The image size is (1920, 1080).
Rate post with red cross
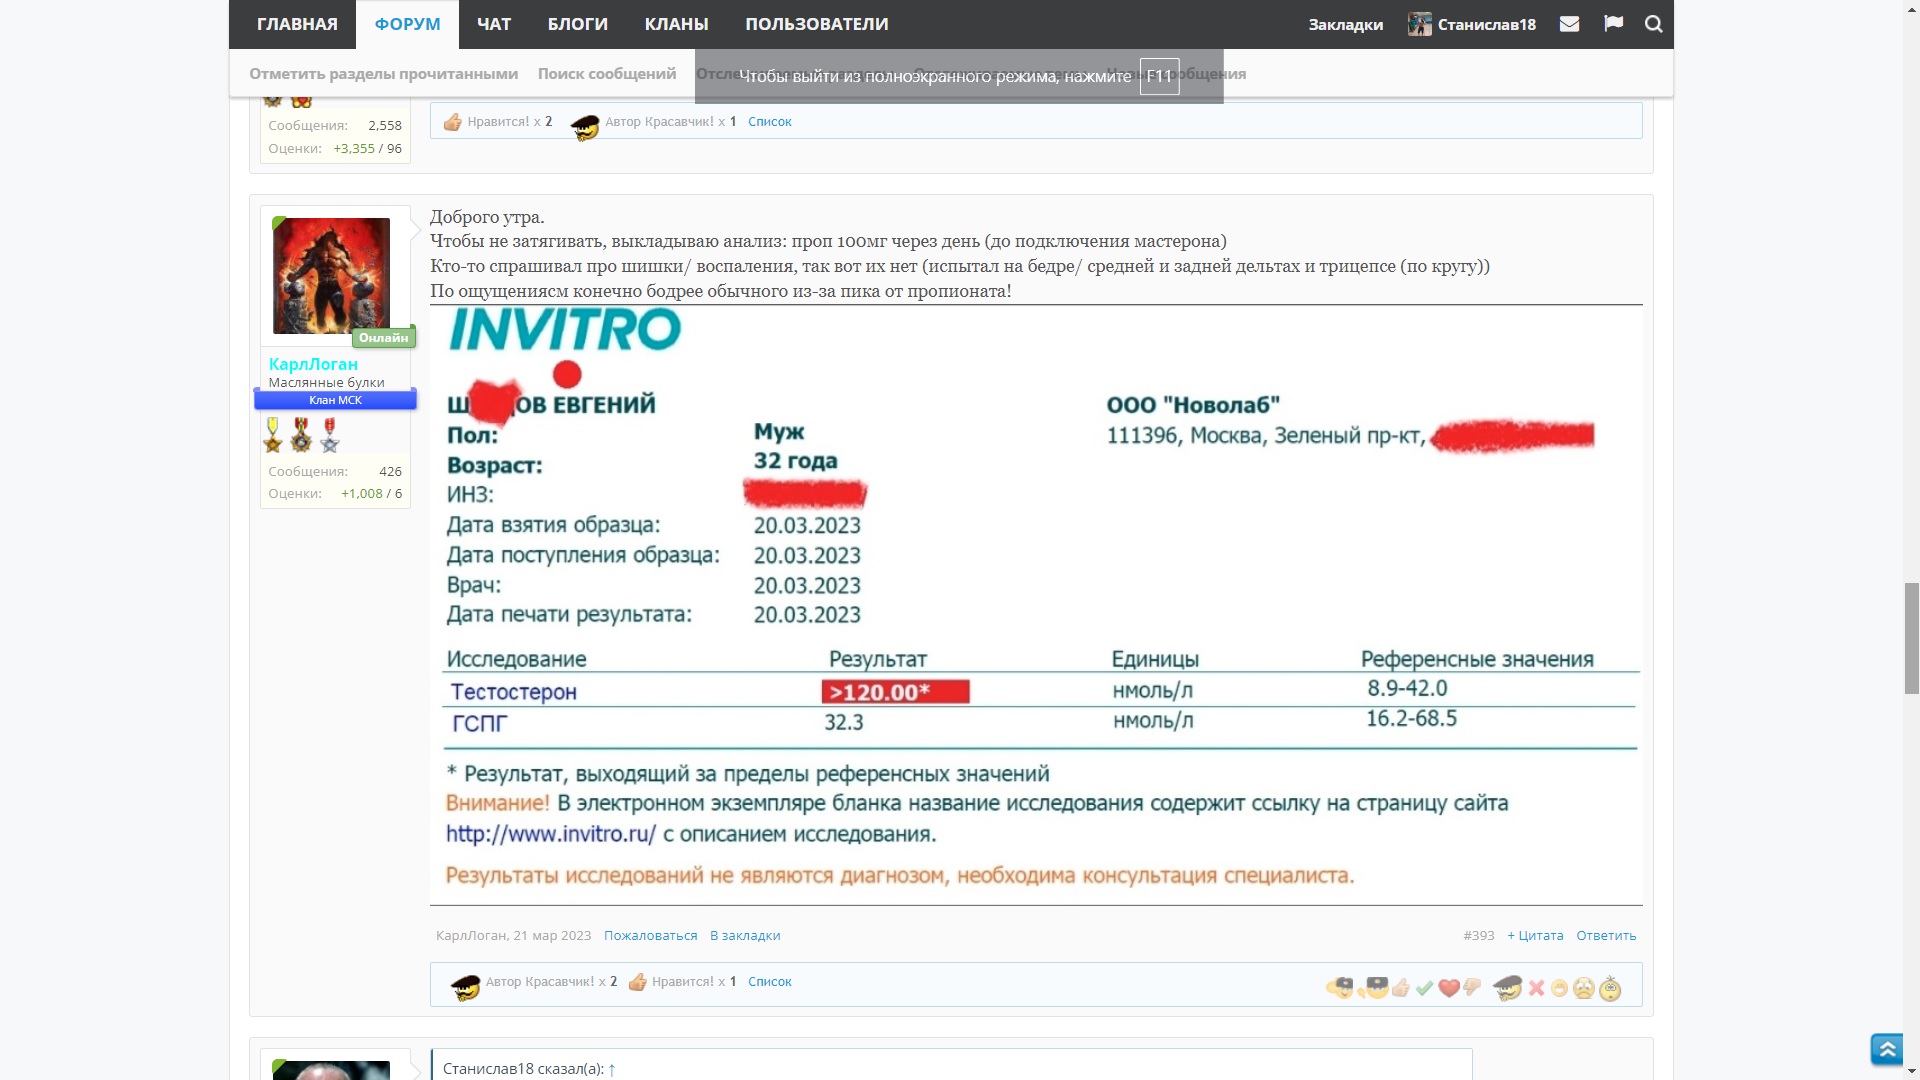[x=1536, y=988]
